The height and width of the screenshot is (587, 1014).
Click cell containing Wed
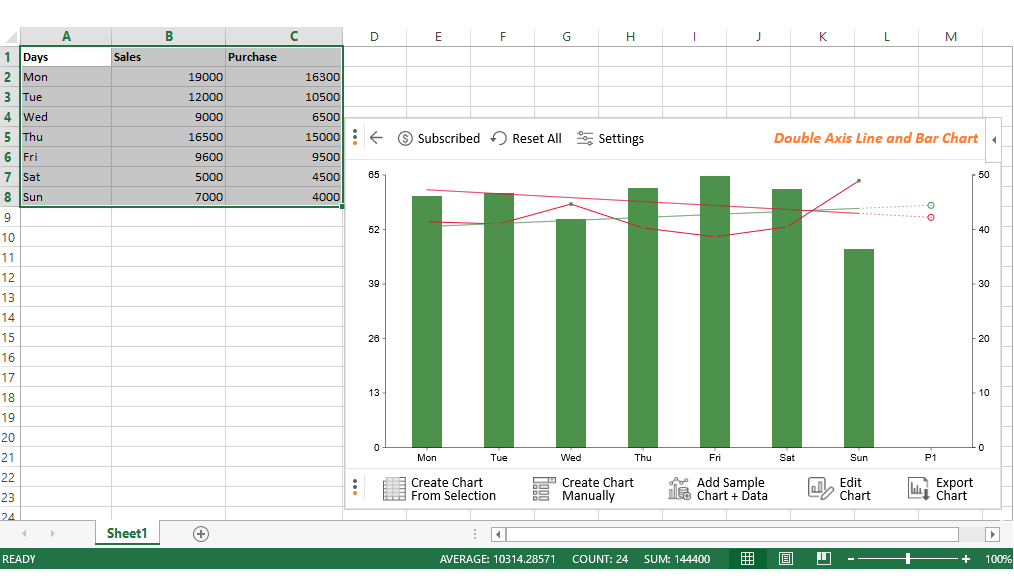(66, 117)
